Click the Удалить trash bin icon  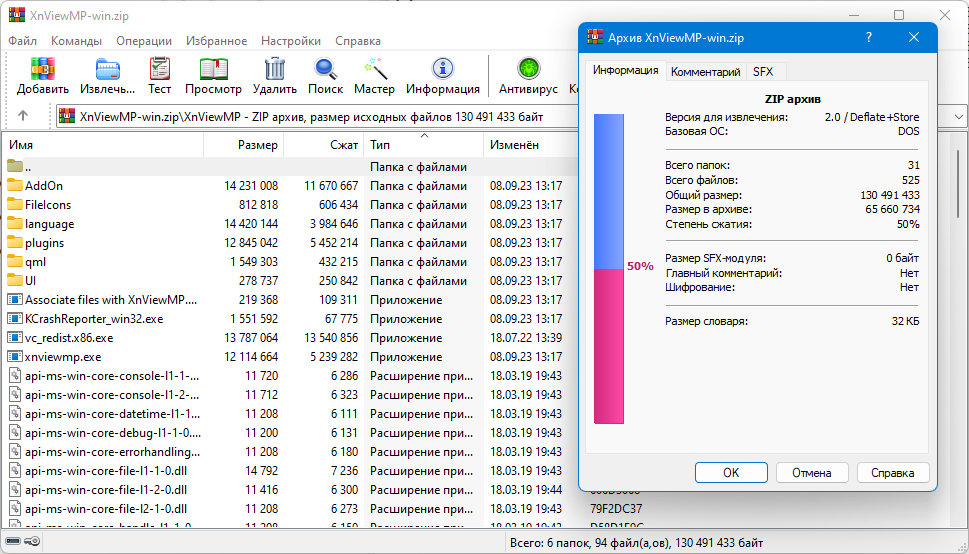pos(274,70)
